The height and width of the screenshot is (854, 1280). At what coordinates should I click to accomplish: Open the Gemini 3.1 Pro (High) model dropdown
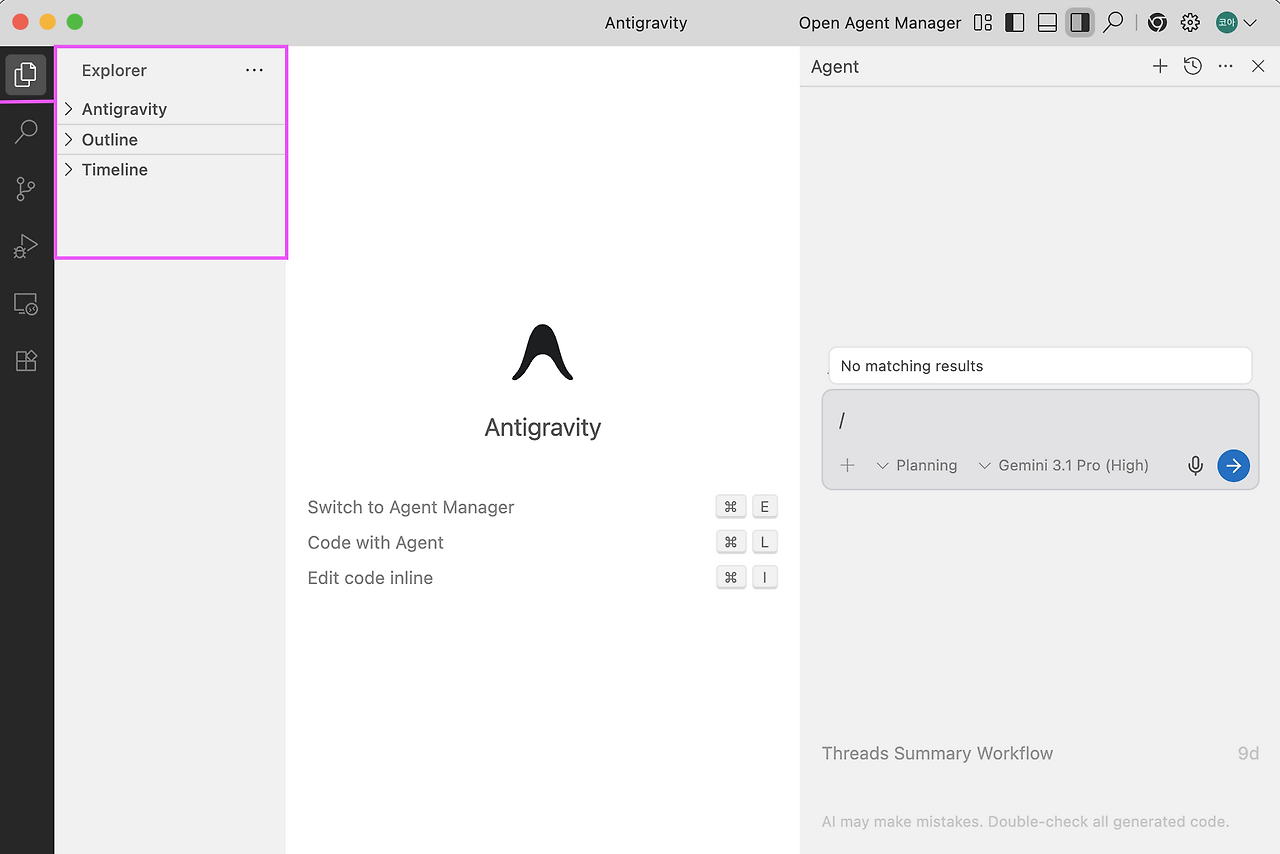pos(1063,465)
